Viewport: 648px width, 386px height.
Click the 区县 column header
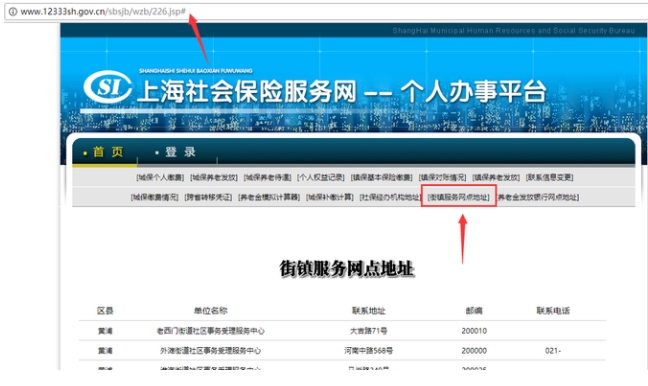coord(105,311)
